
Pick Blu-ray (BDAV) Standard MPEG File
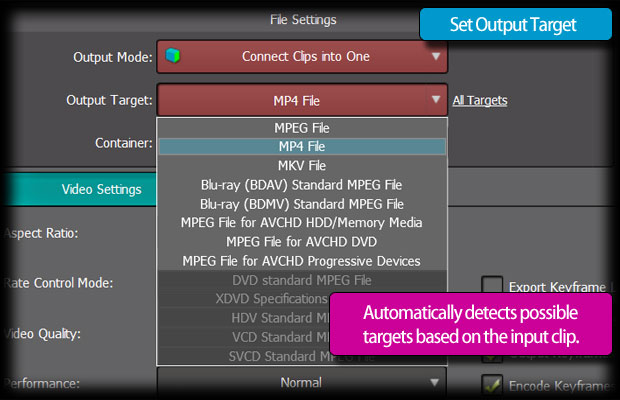click(x=302, y=185)
